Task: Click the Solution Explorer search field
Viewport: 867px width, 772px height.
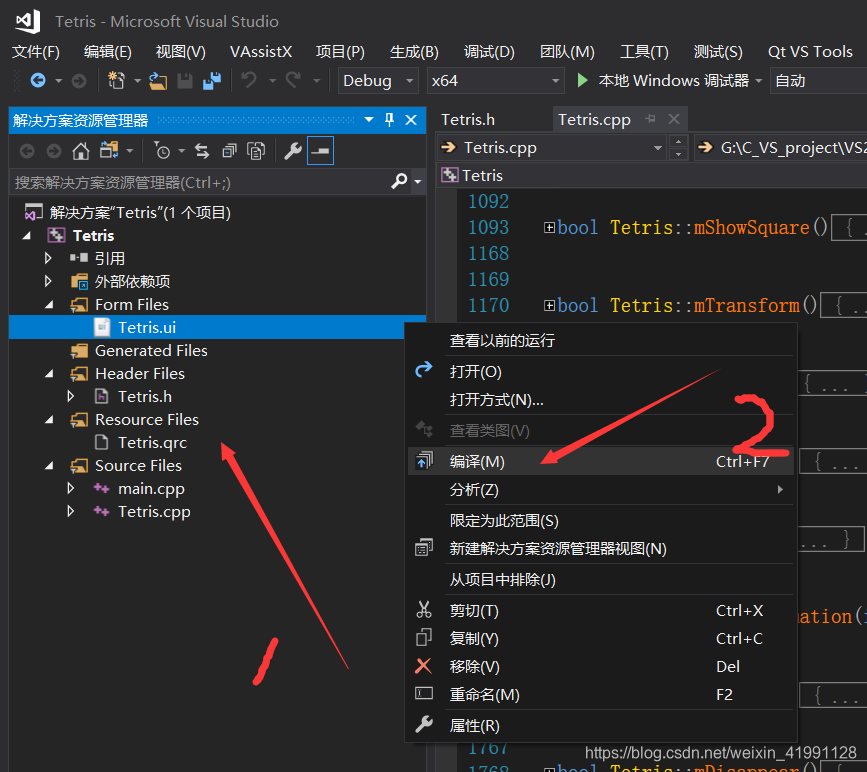Action: (199, 182)
